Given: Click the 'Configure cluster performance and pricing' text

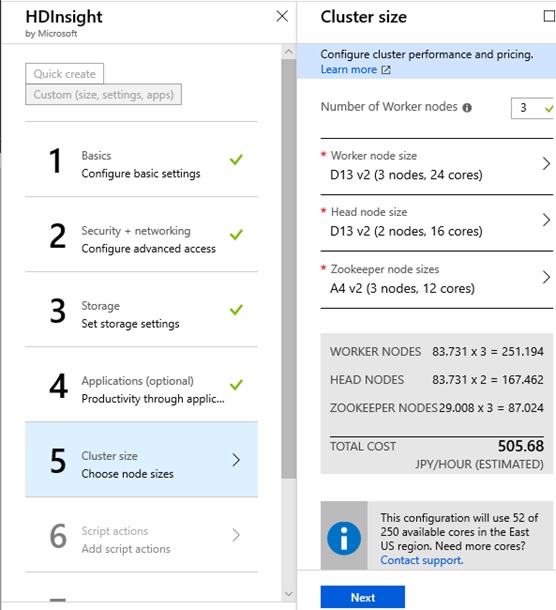Looking at the screenshot, I should 427,54.
